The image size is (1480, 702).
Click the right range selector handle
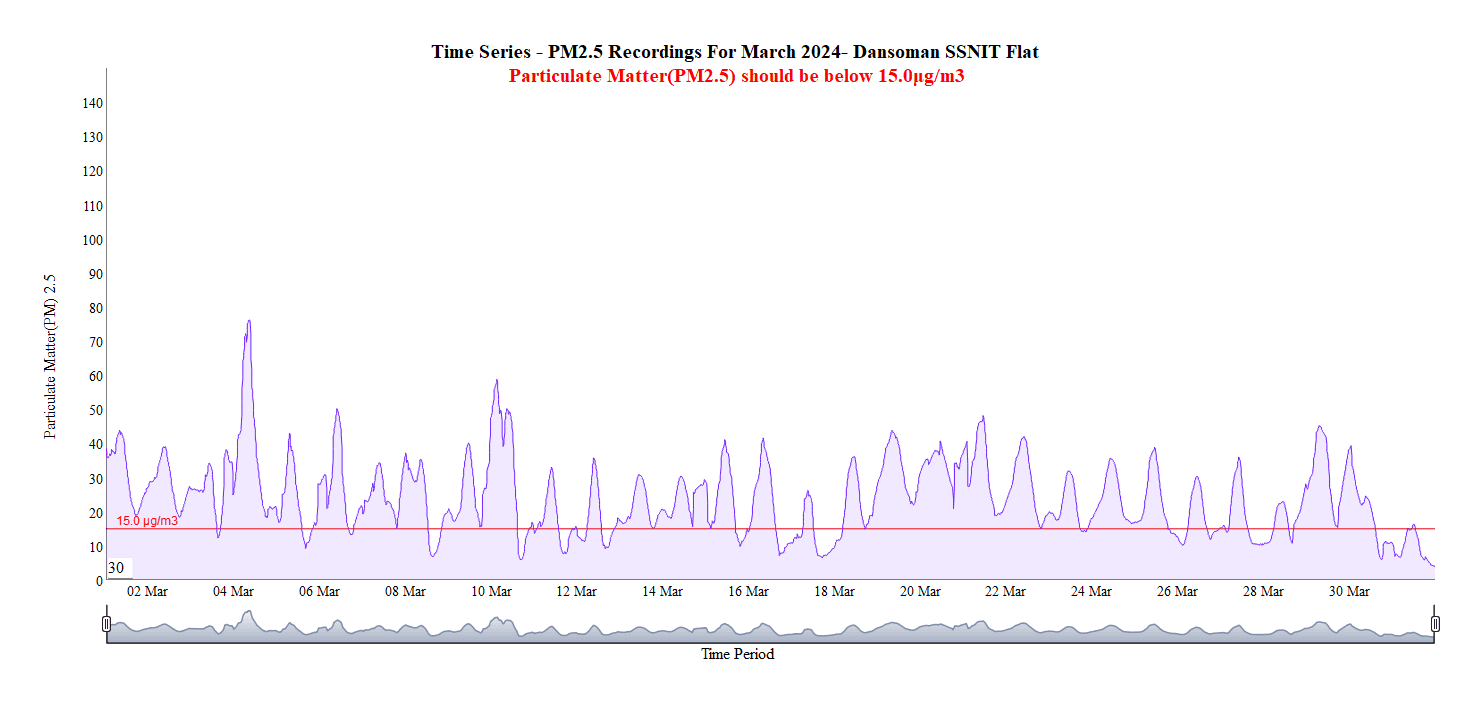1435,624
